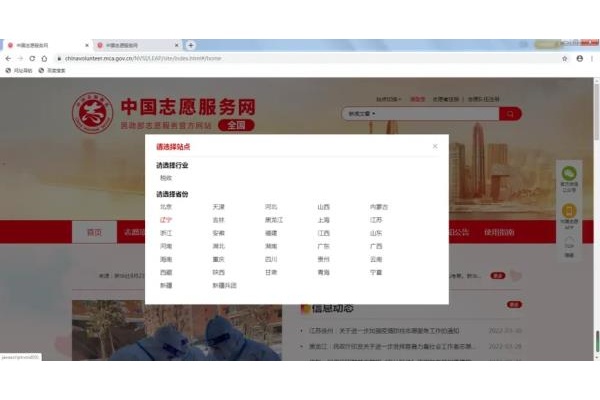Select 浙江 in the province list

(x=166, y=233)
